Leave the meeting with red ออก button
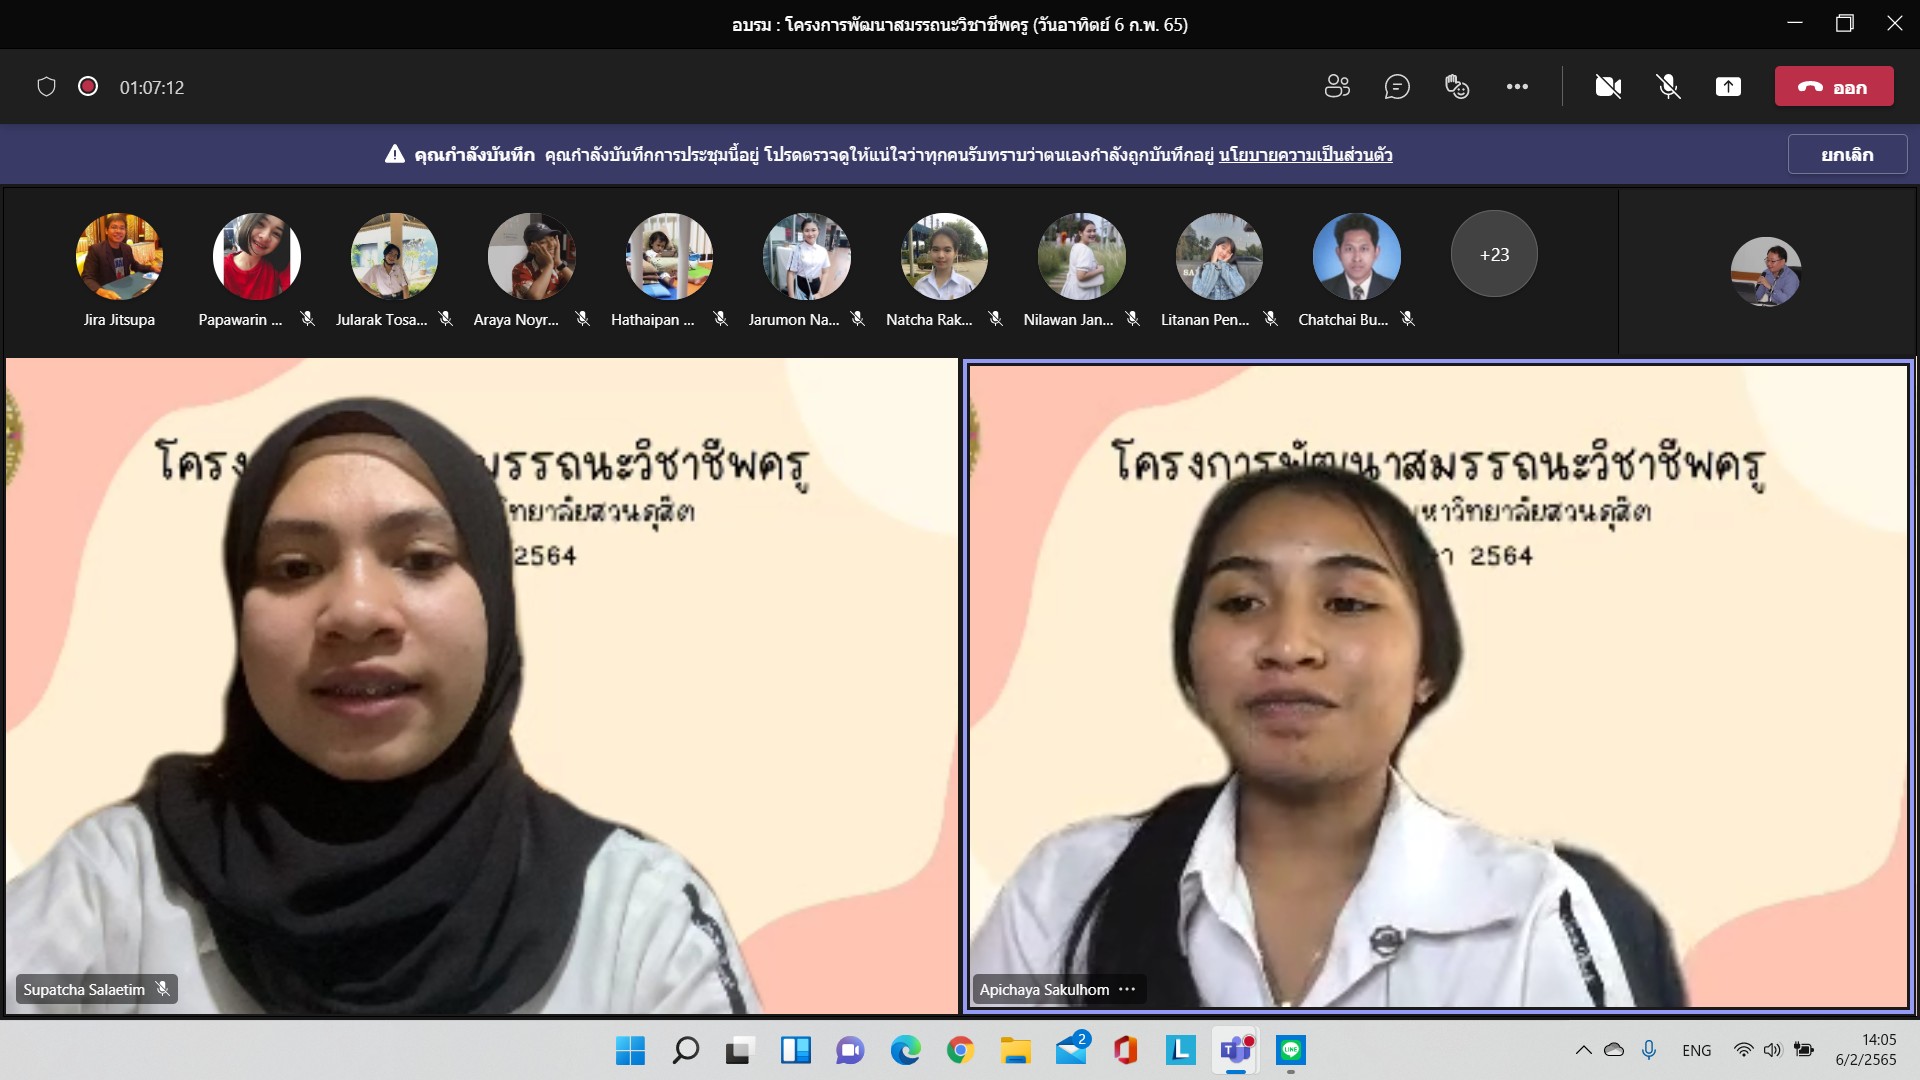The width and height of the screenshot is (1920, 1080). [1834, 87]
